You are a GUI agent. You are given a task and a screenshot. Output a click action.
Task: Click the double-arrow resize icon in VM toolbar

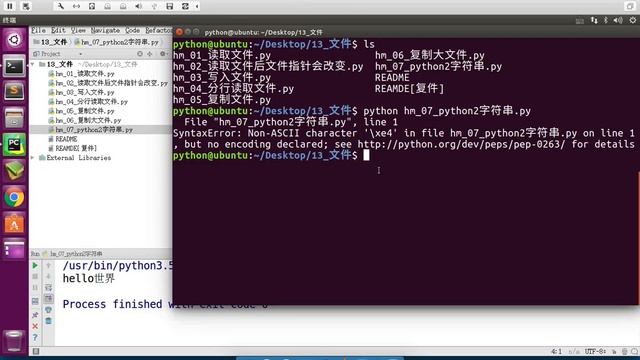76,6
